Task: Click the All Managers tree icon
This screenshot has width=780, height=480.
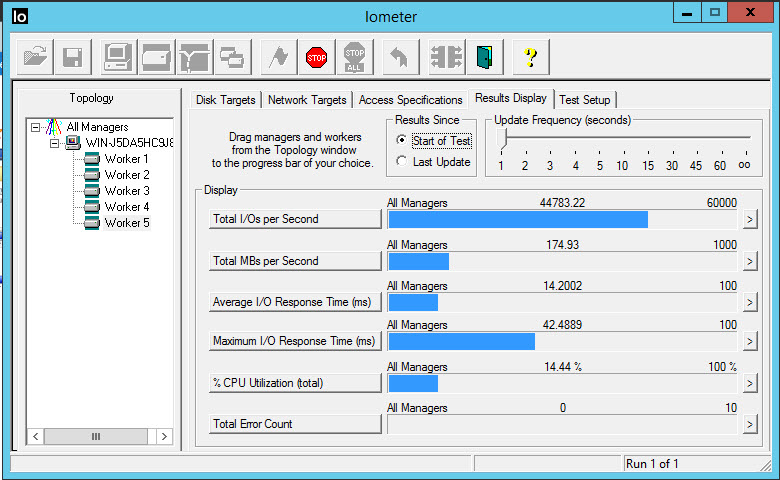Action: tap(54, 127)
